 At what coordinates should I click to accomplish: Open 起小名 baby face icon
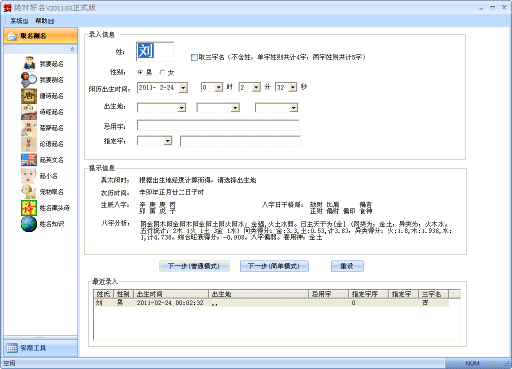[29, 176]
